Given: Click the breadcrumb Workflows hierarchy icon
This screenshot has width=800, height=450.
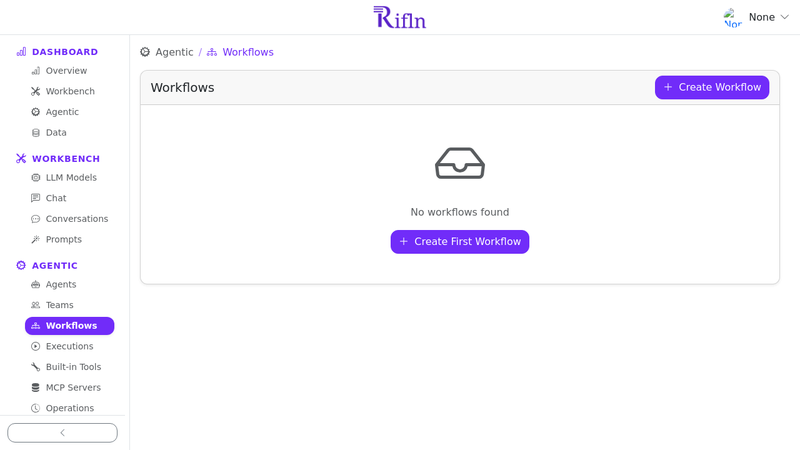Looking at the screenshot, I should 212,52.
